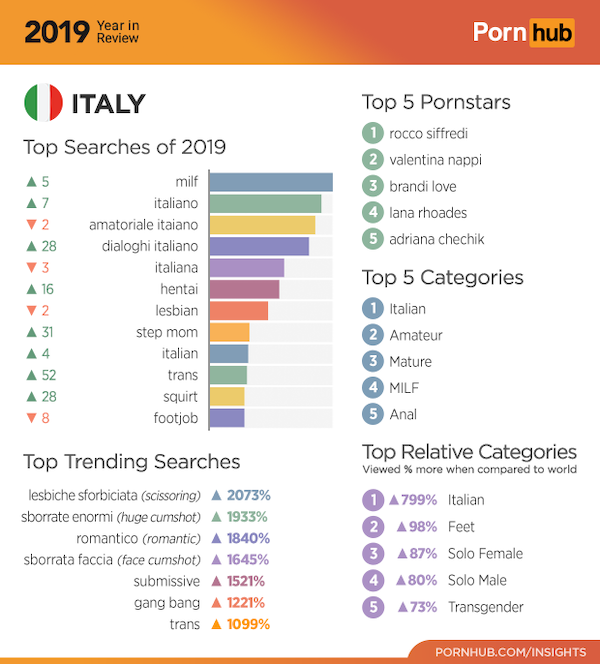The height and width of the screenshot is (664, 600).
Task: Click the 2019 Year in Review title
Action: coord(82,32)
